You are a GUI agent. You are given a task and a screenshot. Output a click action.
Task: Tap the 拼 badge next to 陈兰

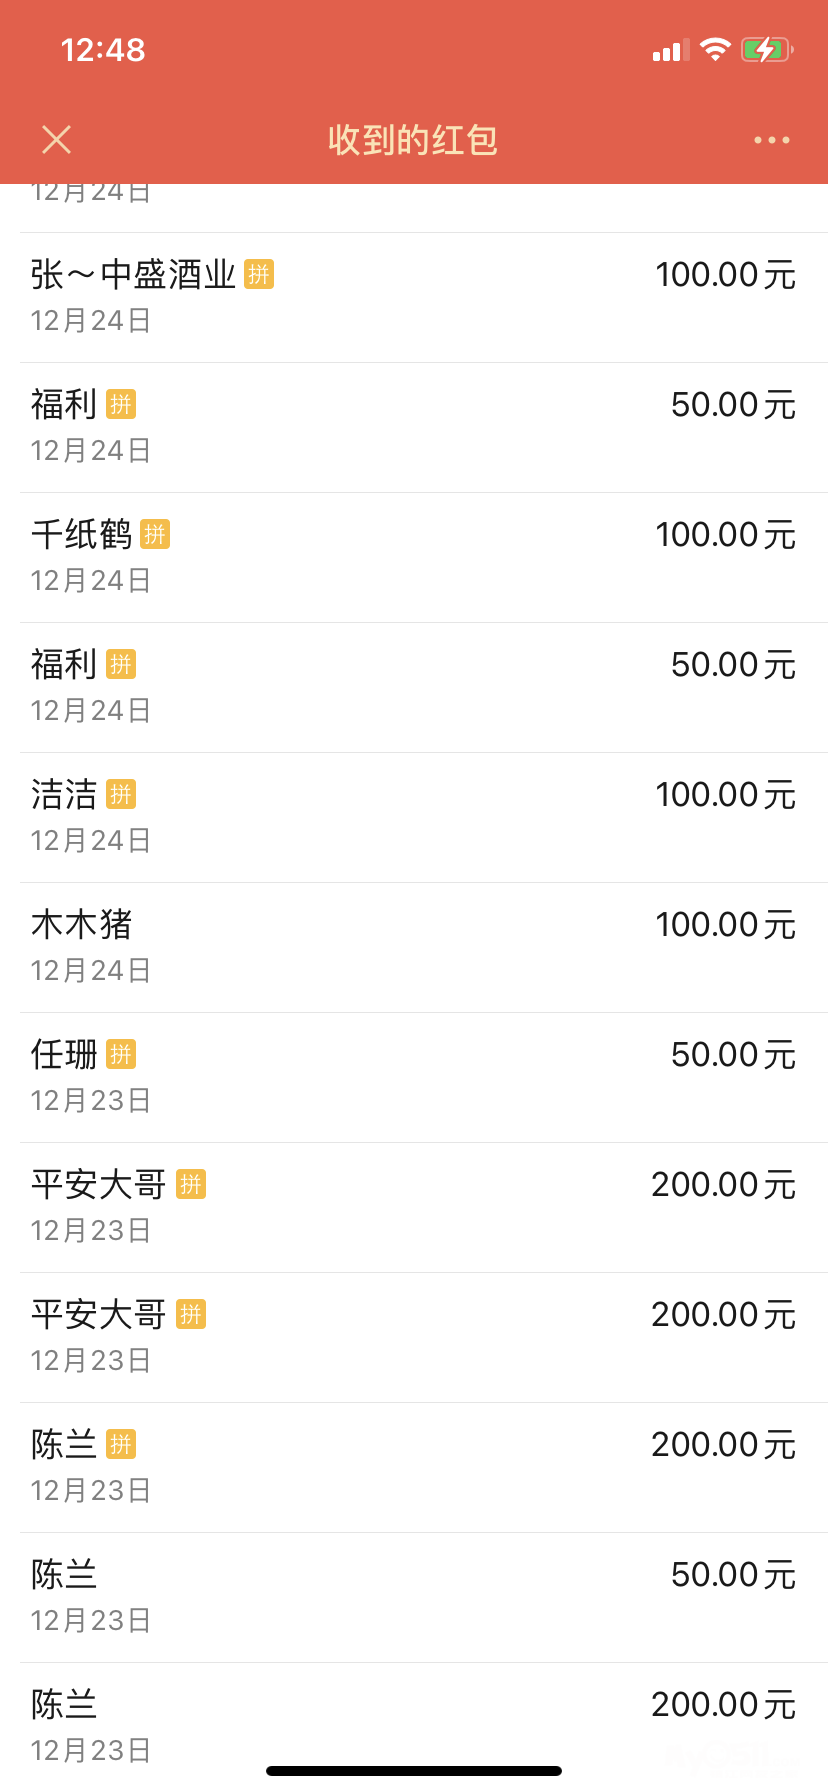tap(121, 1444)
